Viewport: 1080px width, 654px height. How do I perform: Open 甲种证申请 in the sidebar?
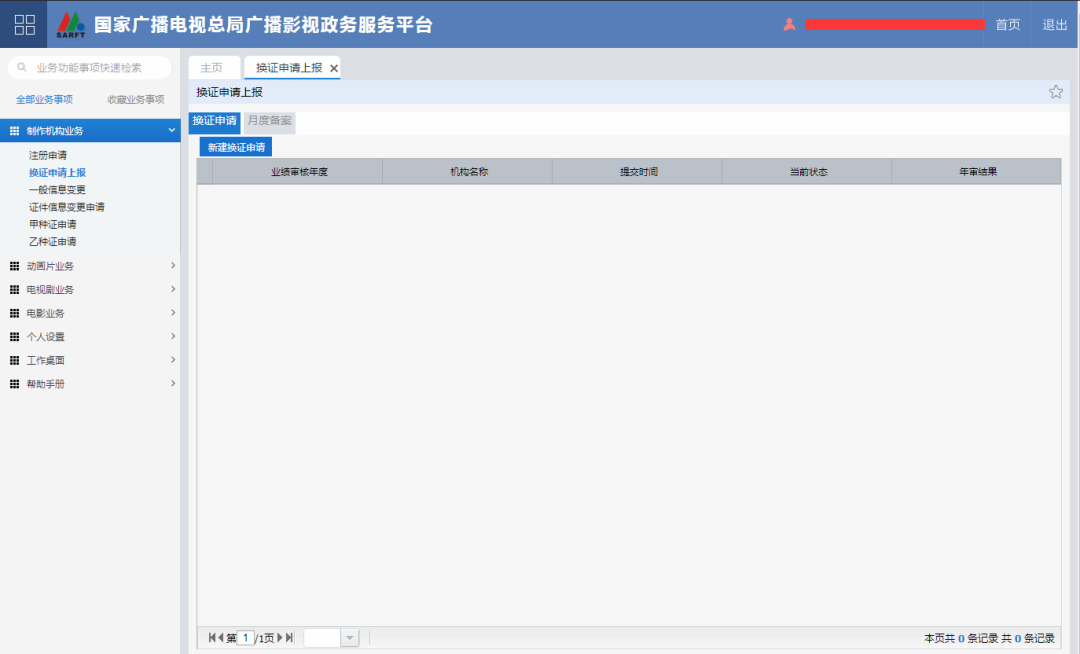coord(52,224)
